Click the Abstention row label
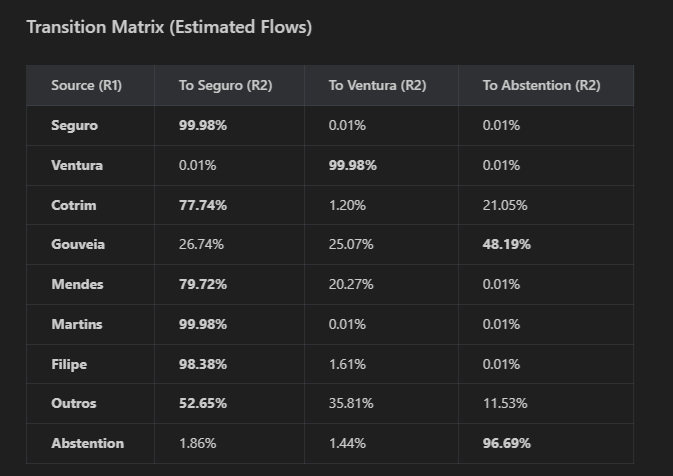This screenshot has height=476, width=673. (88, 443)
